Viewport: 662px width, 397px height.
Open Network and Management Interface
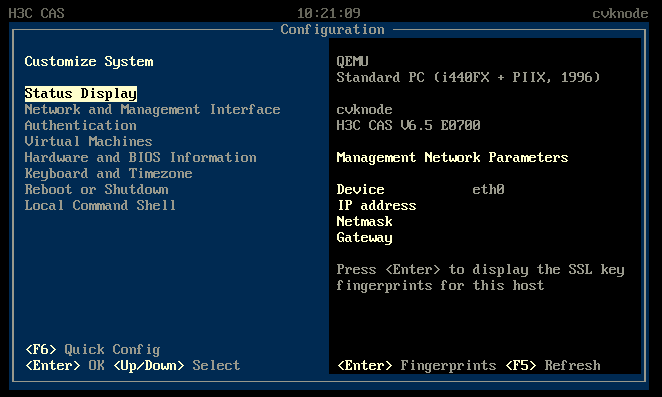click(x=152, y=109)
